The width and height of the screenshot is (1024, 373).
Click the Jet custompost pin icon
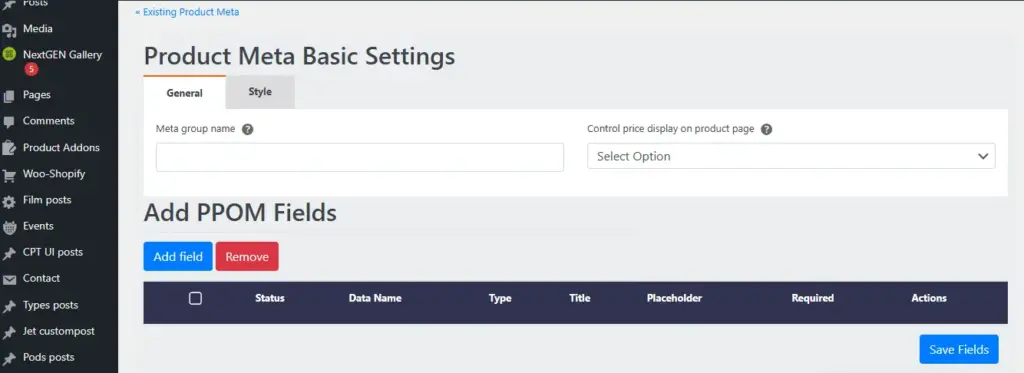pyautogui.click(x=8, y=332)
